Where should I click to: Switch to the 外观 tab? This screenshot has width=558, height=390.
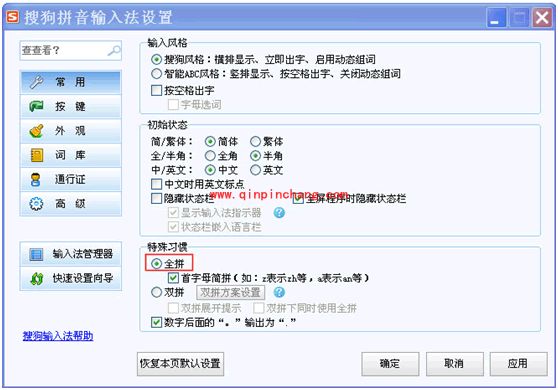point(70,131)
